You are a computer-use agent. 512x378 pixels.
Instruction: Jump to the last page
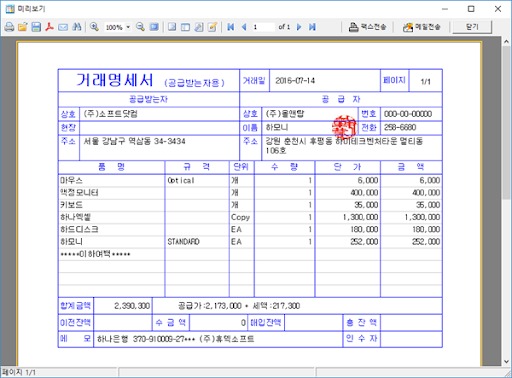312,27
